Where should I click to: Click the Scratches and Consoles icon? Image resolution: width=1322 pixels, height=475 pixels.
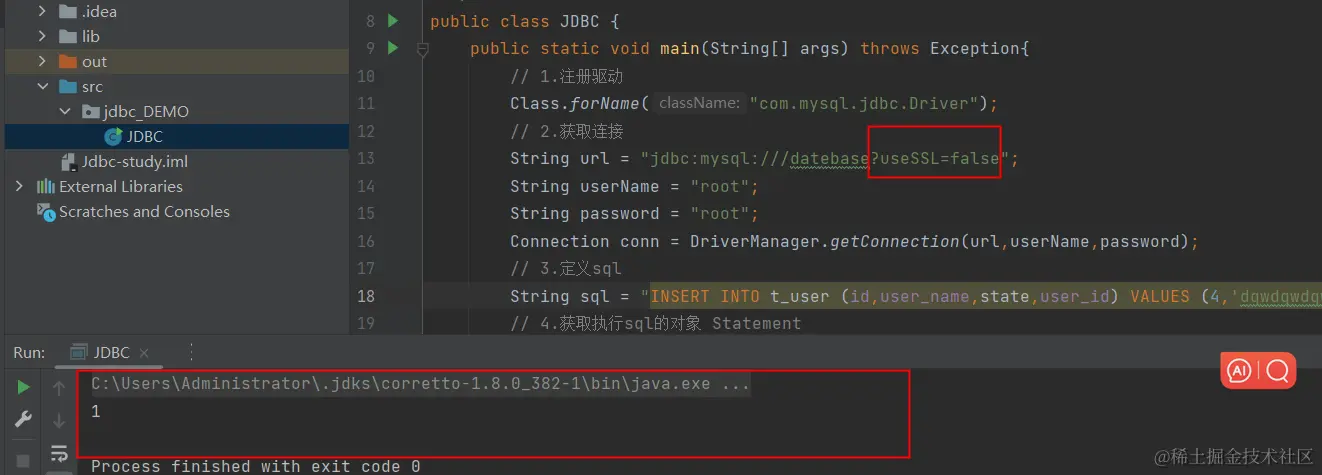click(x=45, y=211)
